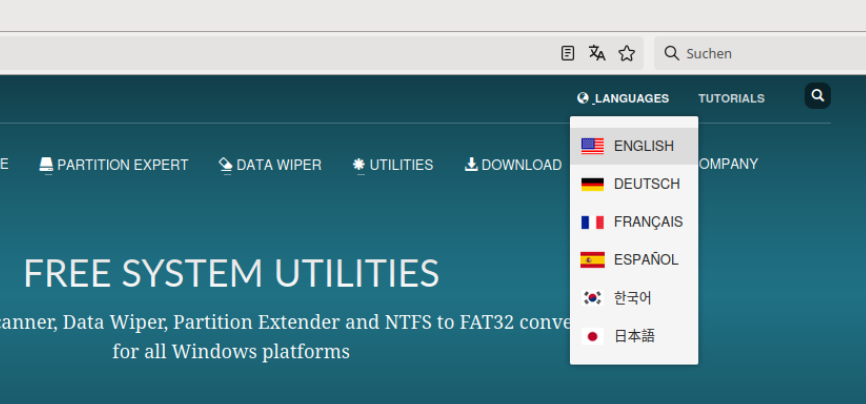Open Download menu item

(x=514, y=165)
